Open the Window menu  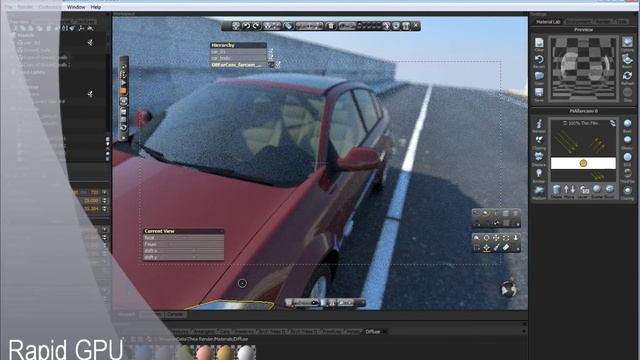(76, 7)
